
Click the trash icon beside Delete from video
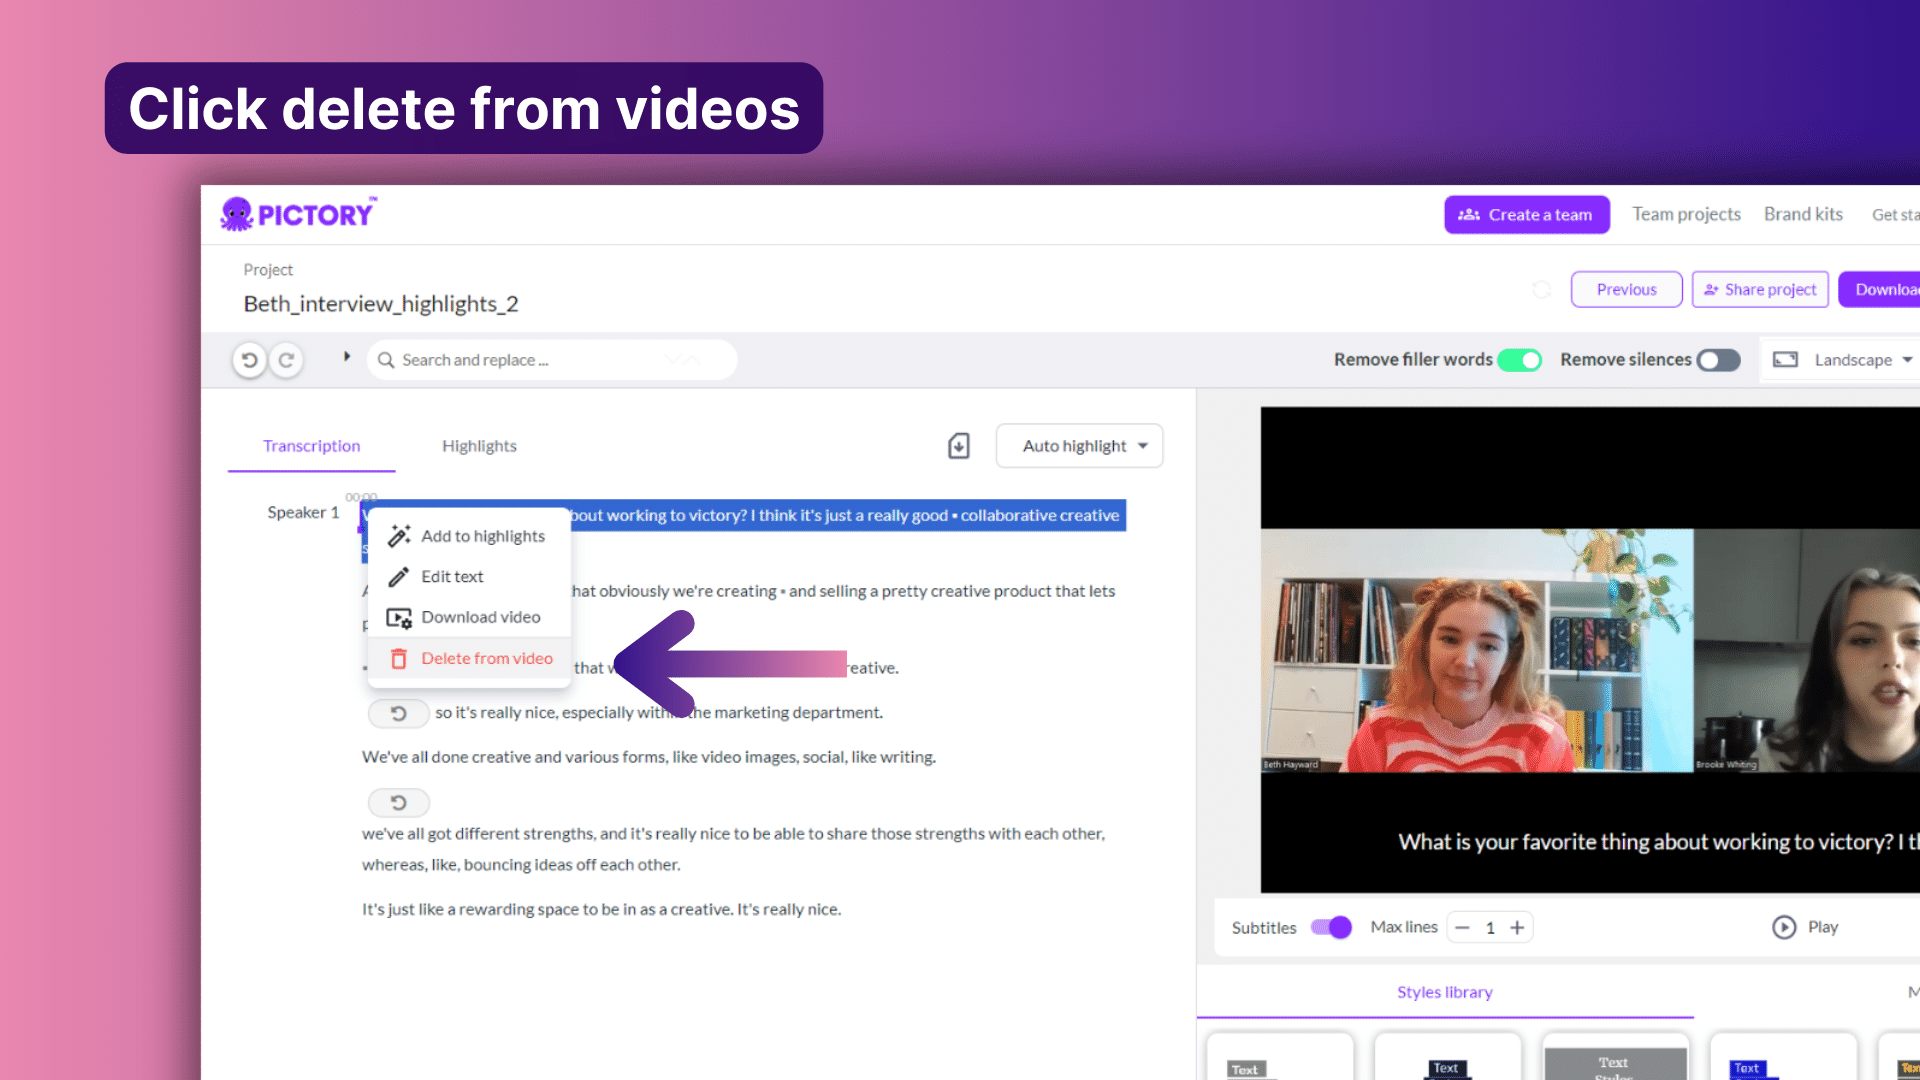tap(399, 658)
